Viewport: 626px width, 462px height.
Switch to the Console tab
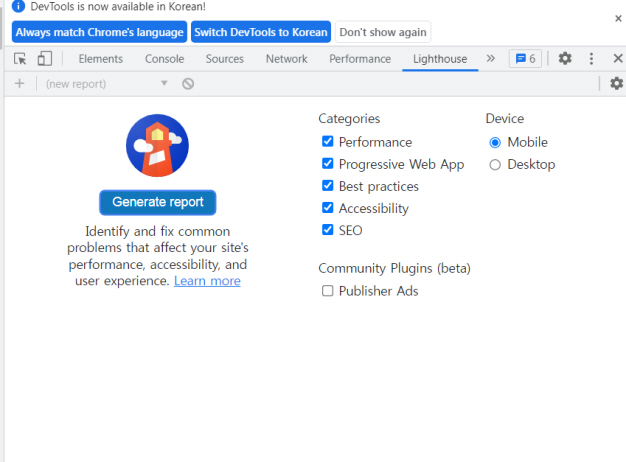click(x=164, y=59)
